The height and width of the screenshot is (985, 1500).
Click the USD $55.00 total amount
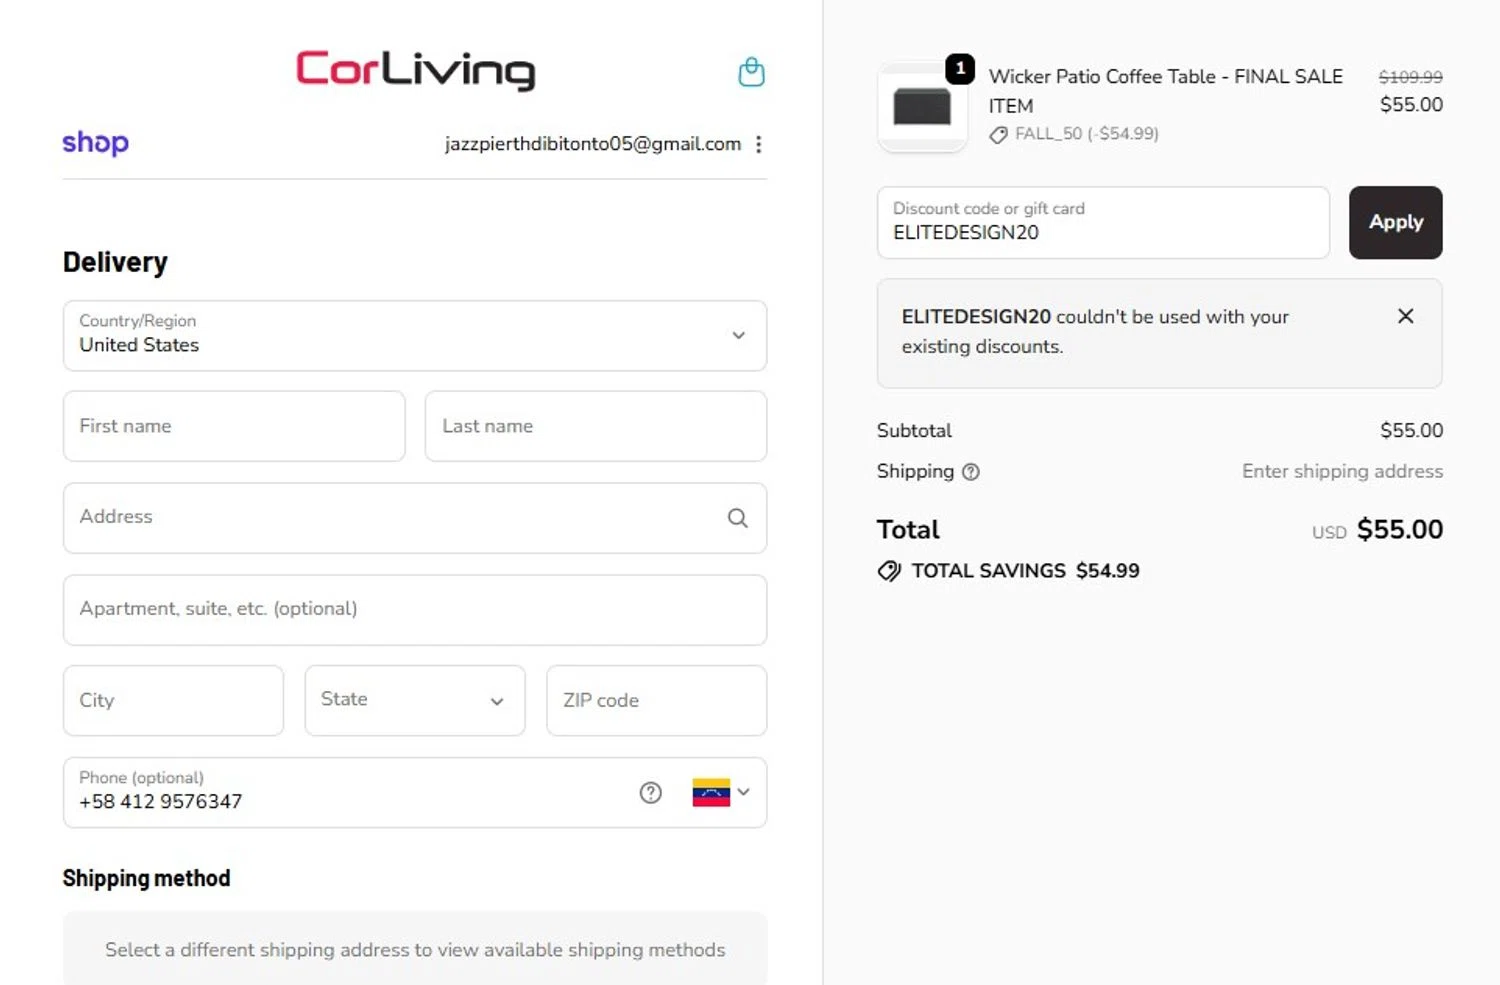[1377, 530]
